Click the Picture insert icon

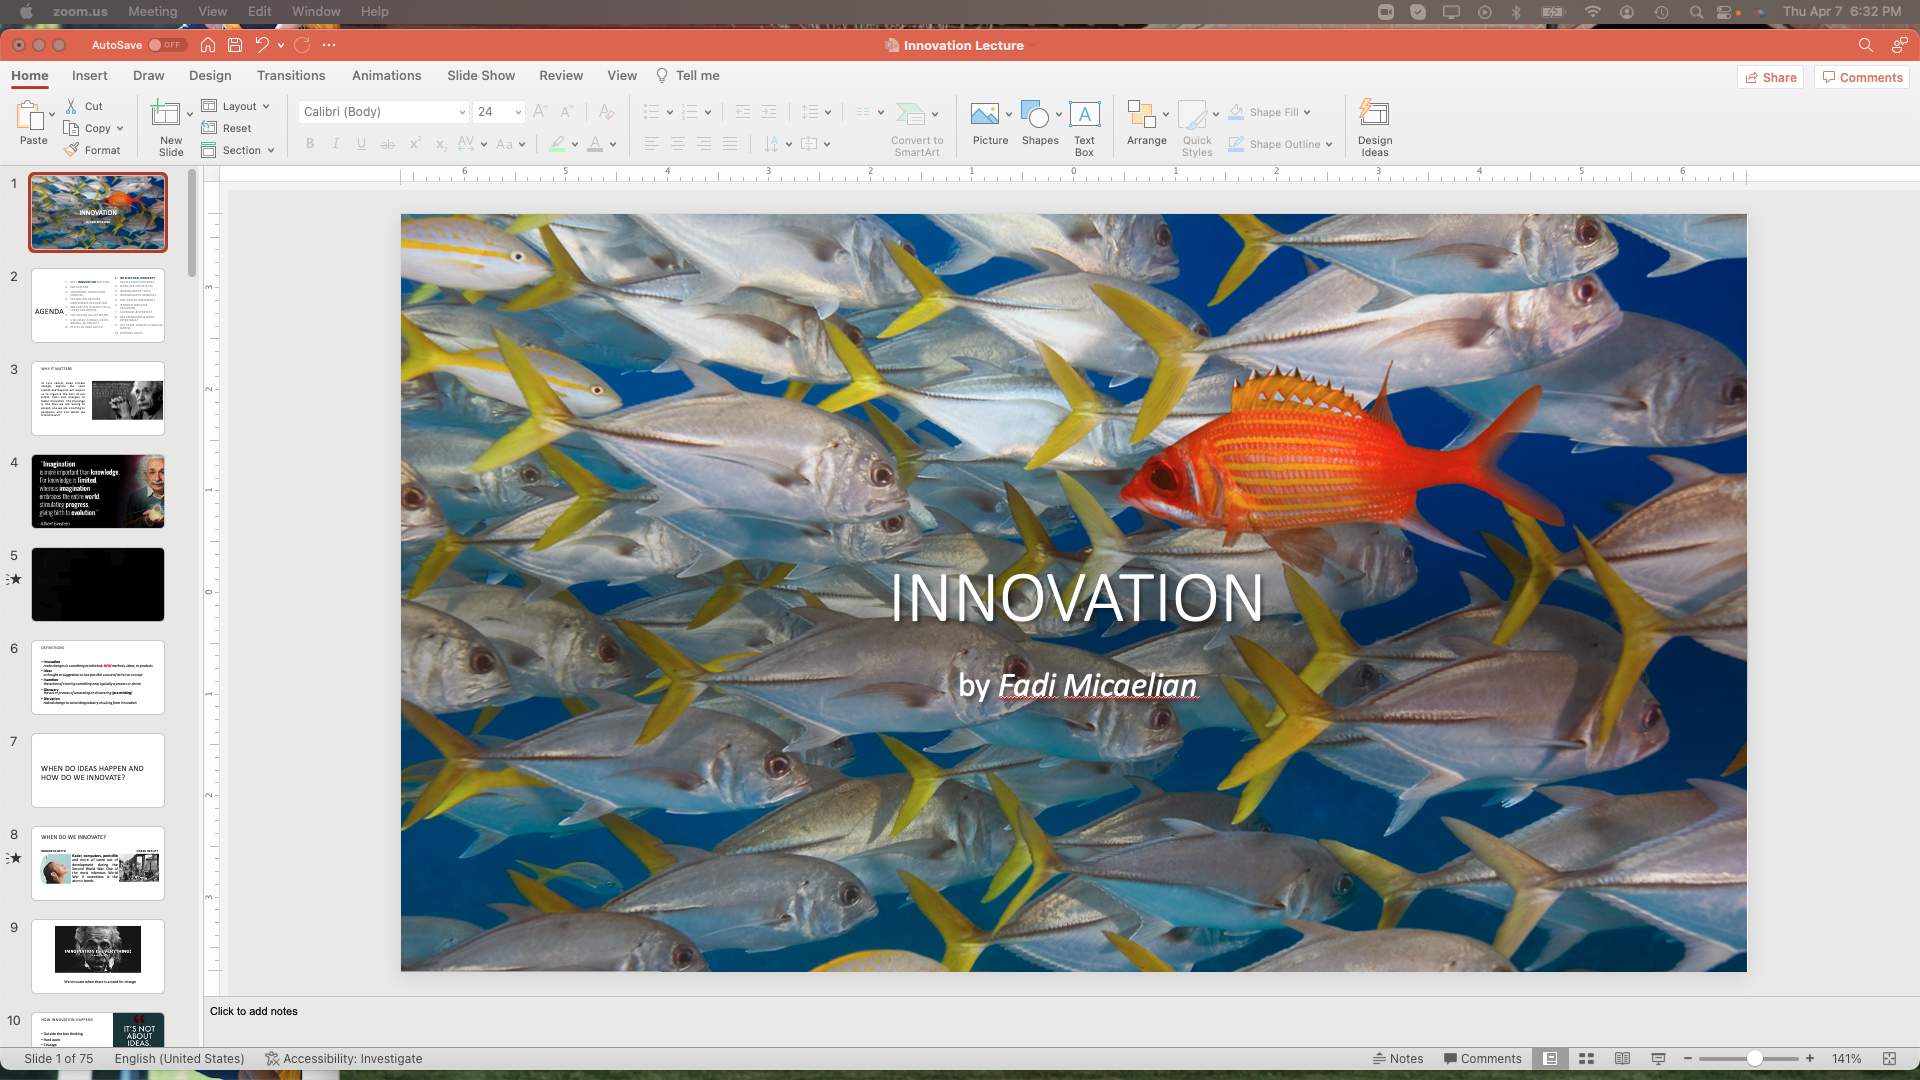pos(985,114)
